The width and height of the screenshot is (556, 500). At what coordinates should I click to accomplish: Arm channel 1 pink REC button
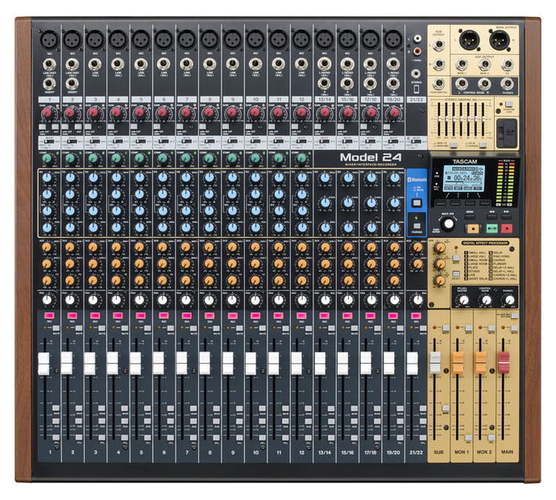(49, 316)
